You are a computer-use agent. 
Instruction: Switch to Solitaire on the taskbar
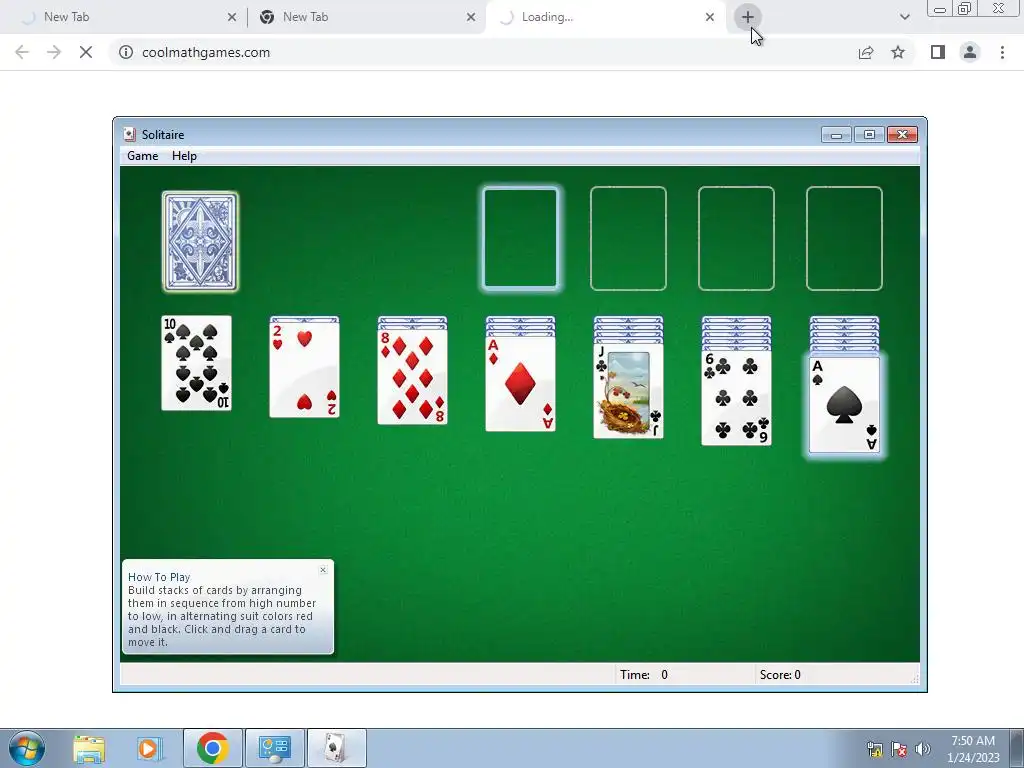click(x=336, y=748)
